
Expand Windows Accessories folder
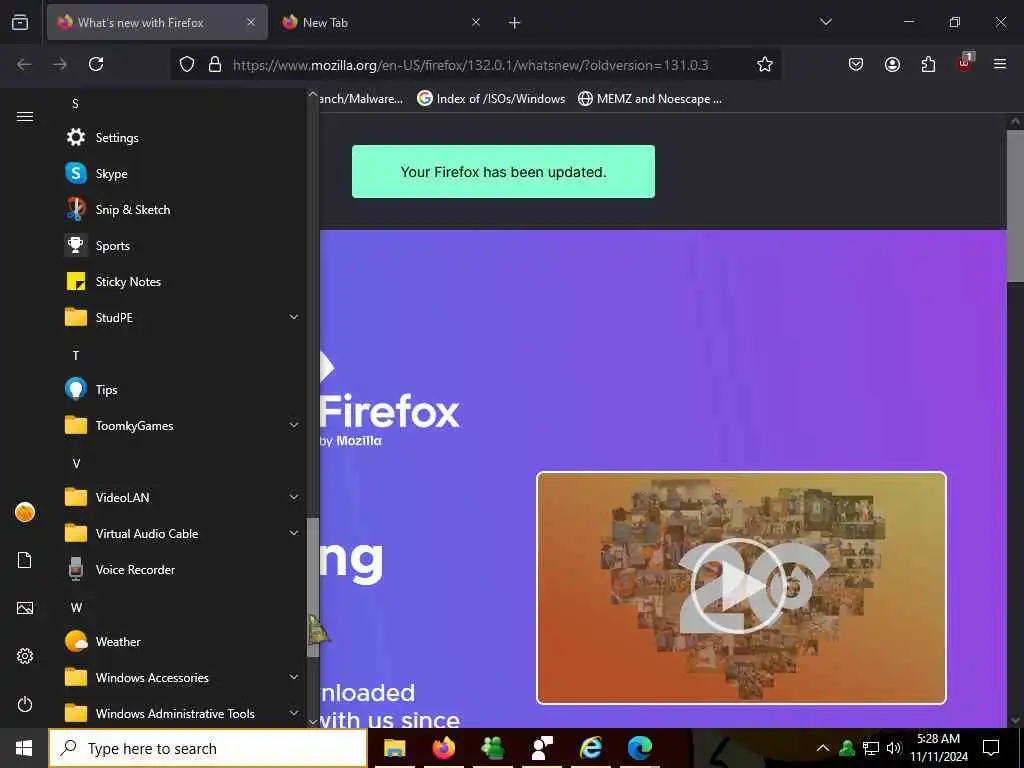(x=183, y=678)
